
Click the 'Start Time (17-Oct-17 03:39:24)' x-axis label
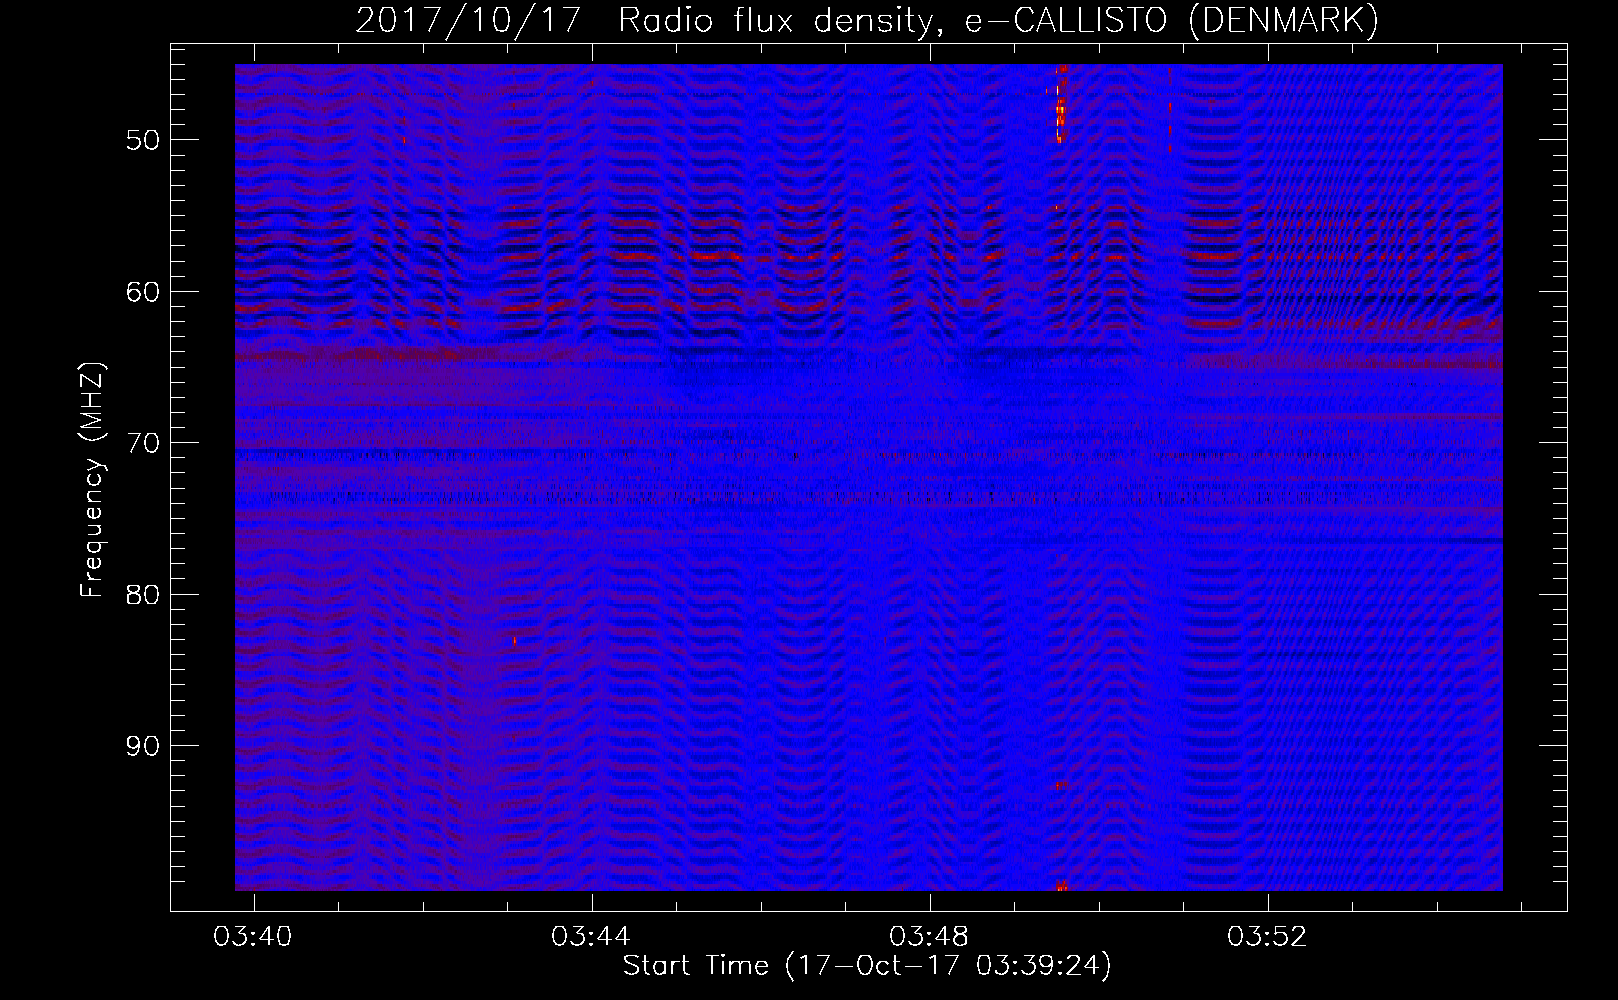click(867, 966)
